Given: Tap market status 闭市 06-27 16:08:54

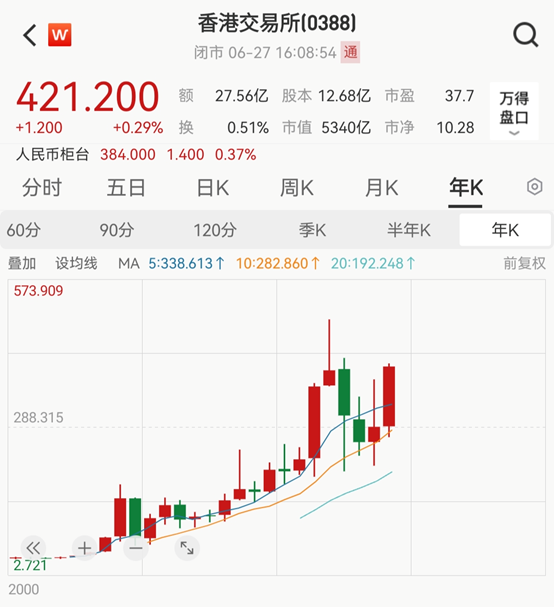Looking at the screenshot, I should 265,52.
